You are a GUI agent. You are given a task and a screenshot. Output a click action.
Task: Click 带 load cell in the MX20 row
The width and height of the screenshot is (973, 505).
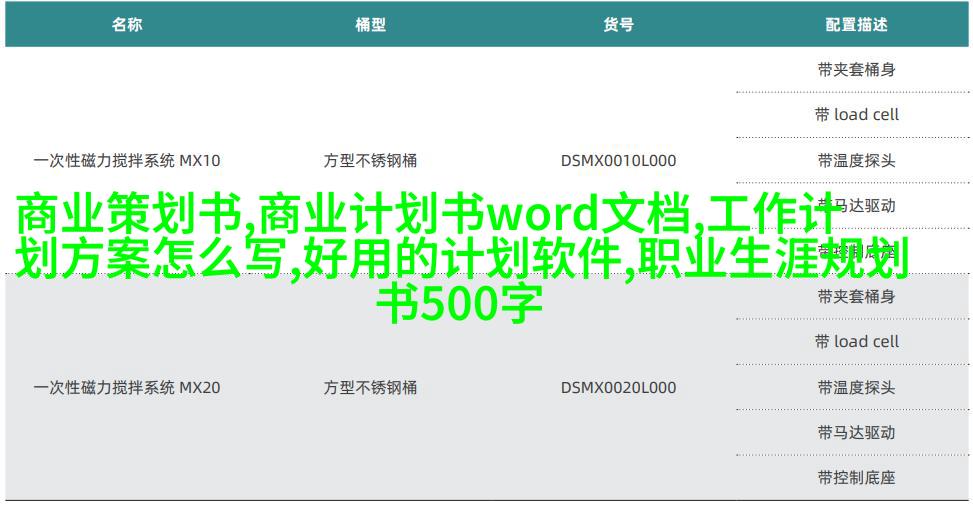pos(855,342)
